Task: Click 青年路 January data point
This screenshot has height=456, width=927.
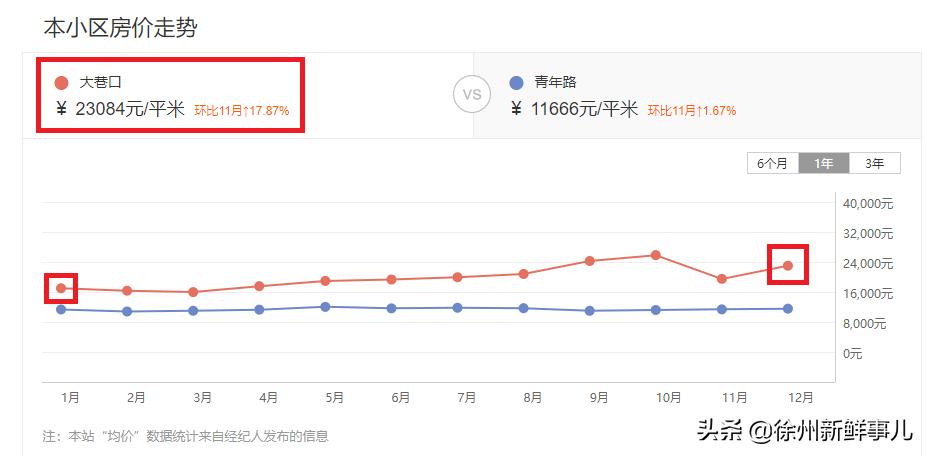Action: [x=62, y=309]
